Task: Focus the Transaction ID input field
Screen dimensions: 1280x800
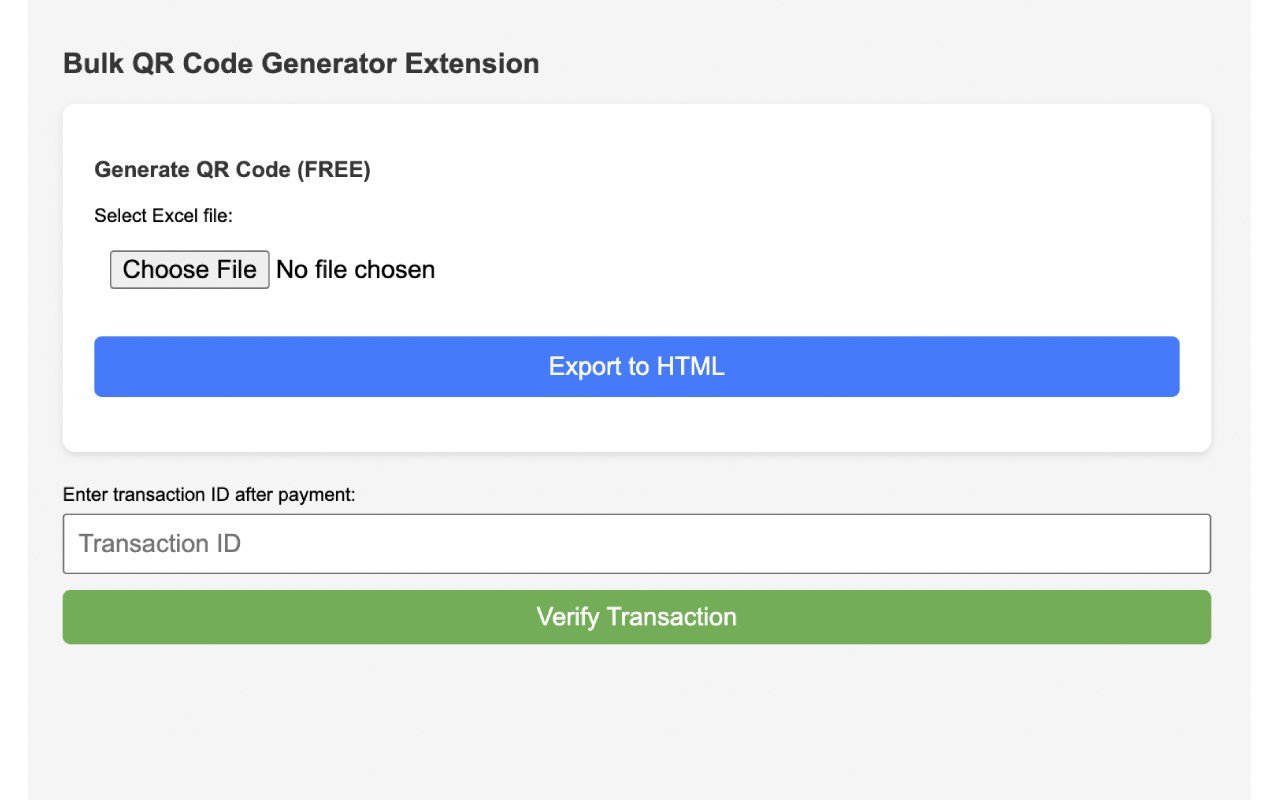Action: 636,544
